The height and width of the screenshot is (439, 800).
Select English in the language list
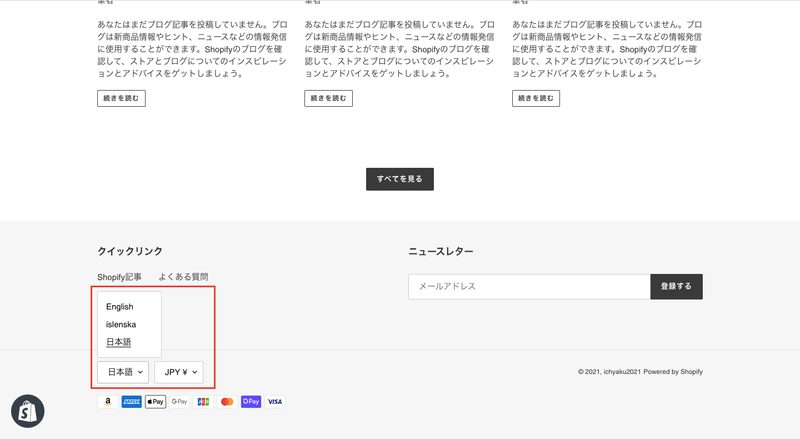[120, 307]
